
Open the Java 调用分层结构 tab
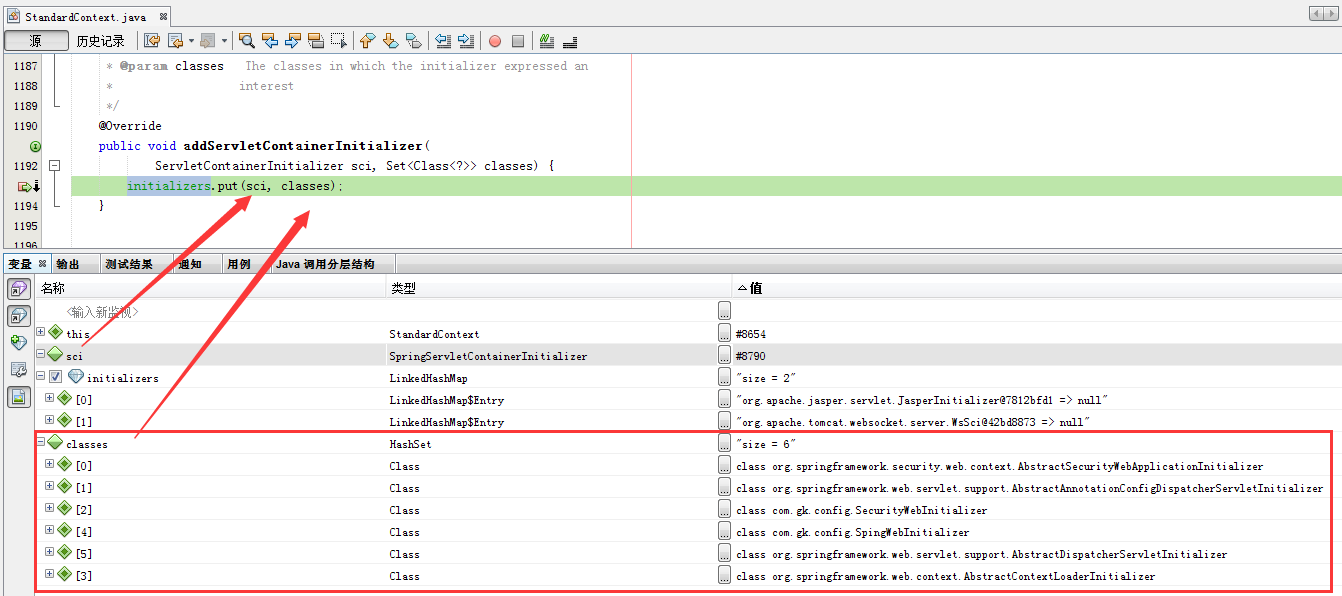(325, 264)
